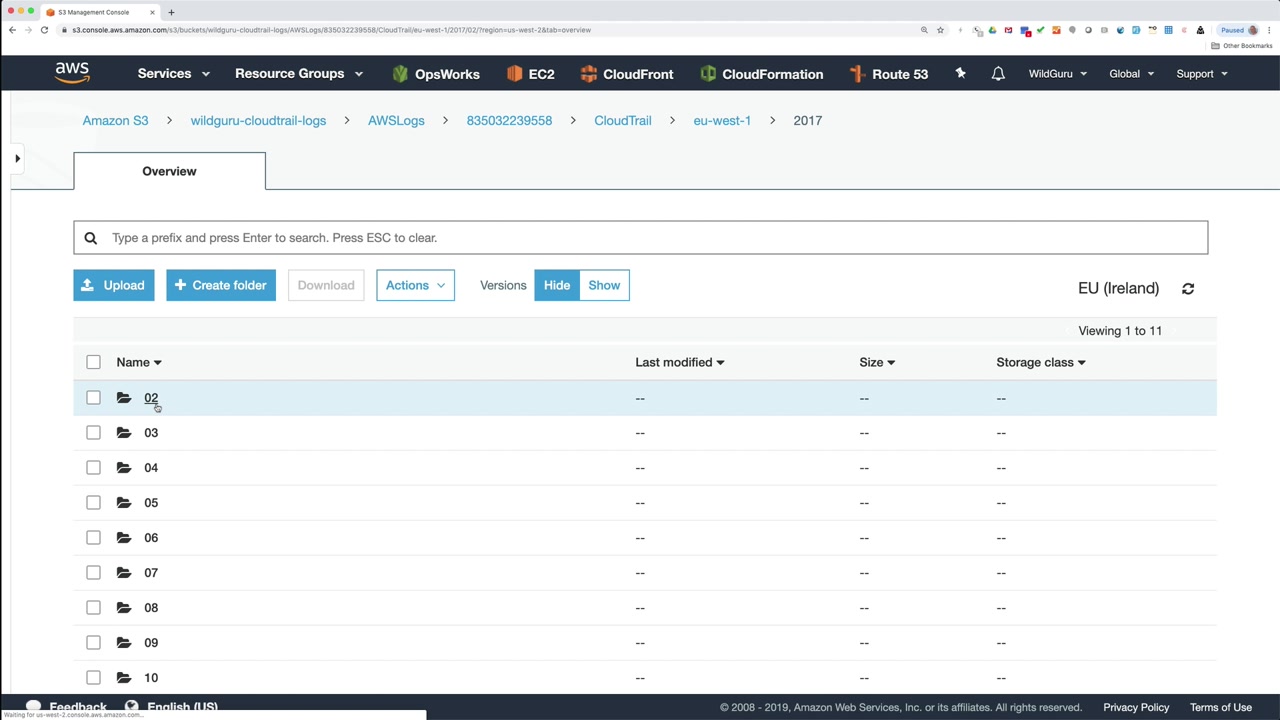Click the folder icon for 08
Image resolution: width=1280 pixels, height=720 pixels.
tap(124, 608)
